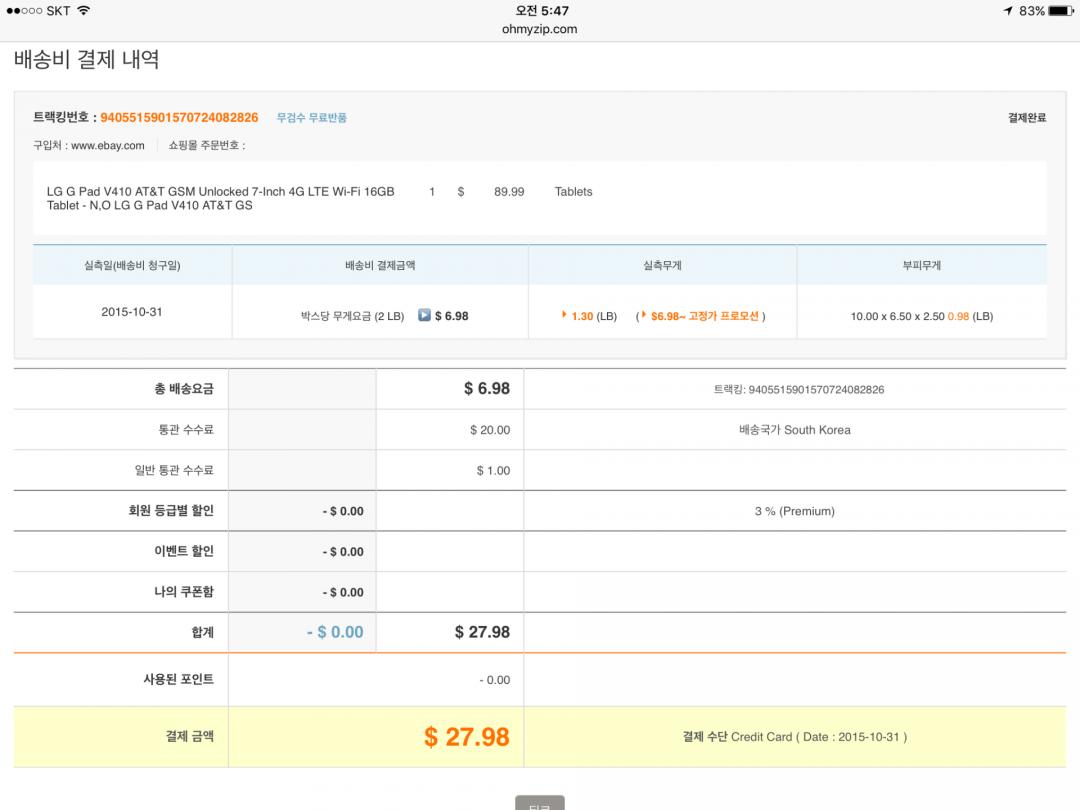This screenshot has width=1080, height=810.
Task: Click the LG G Pad V410 product name
Action: pyautogui.click(x=220, y=198)
